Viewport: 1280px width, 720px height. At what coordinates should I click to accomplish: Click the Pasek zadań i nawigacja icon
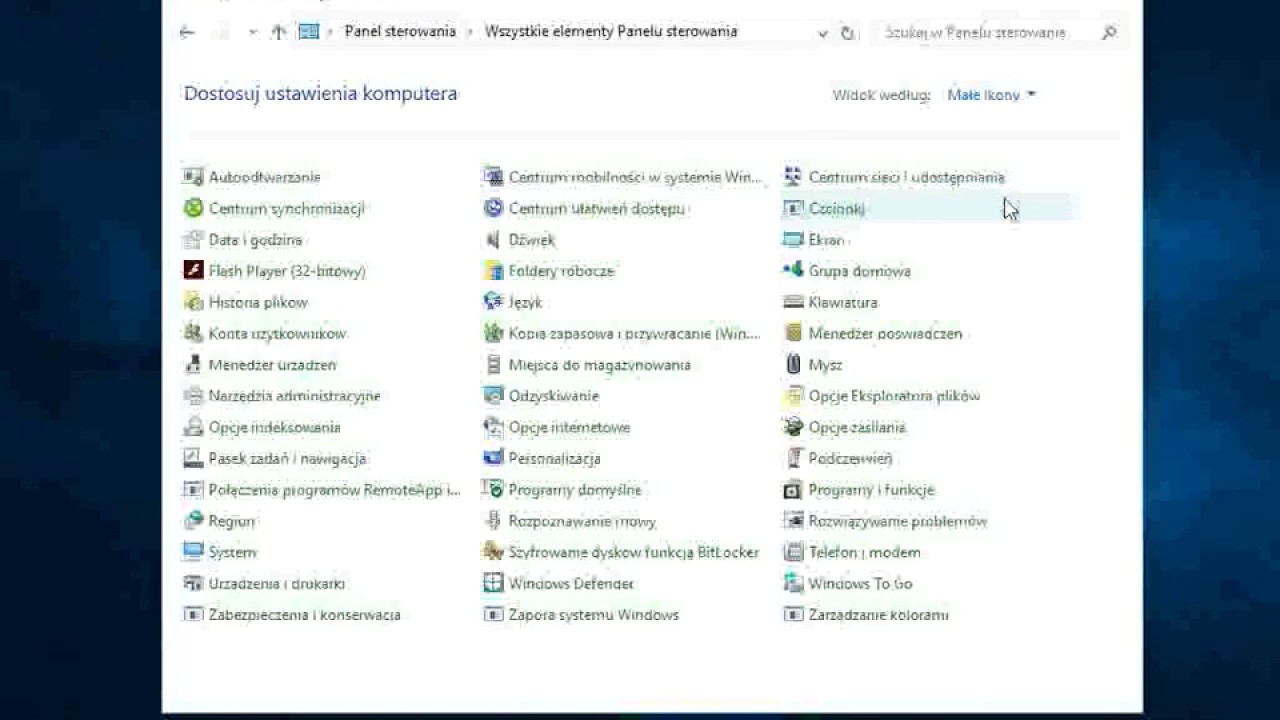[x=193, y=458]
